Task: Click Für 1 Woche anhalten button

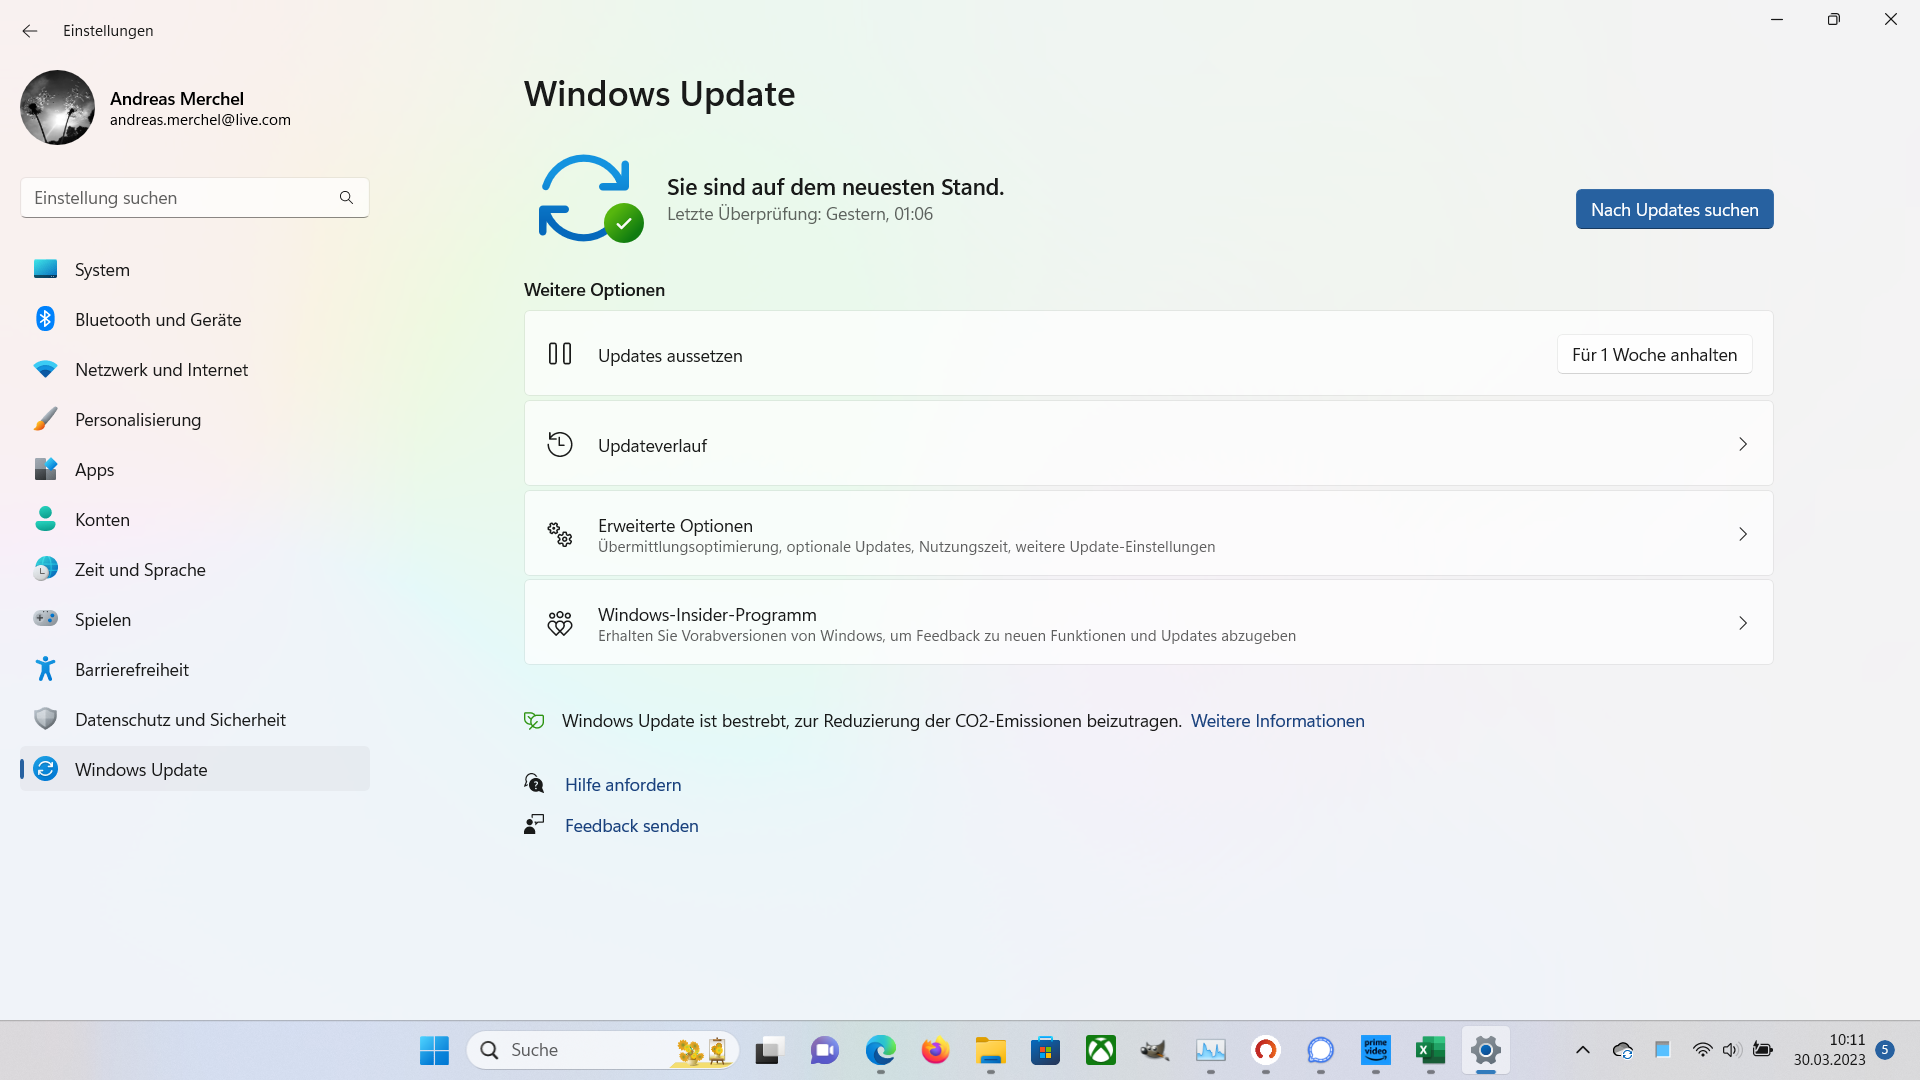Action: pos(1654,355)
